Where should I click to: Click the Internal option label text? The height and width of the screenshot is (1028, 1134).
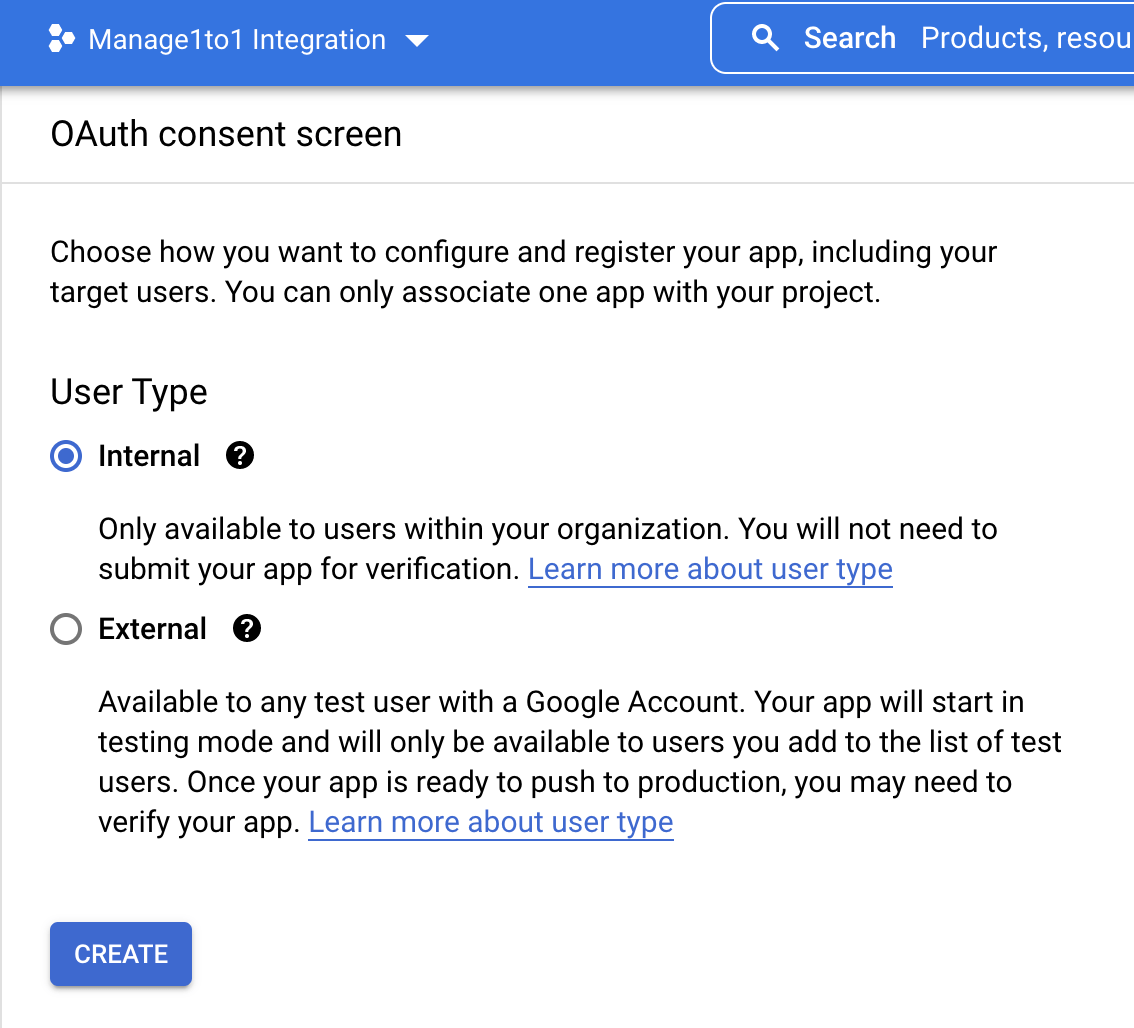(x=149, y=457)
